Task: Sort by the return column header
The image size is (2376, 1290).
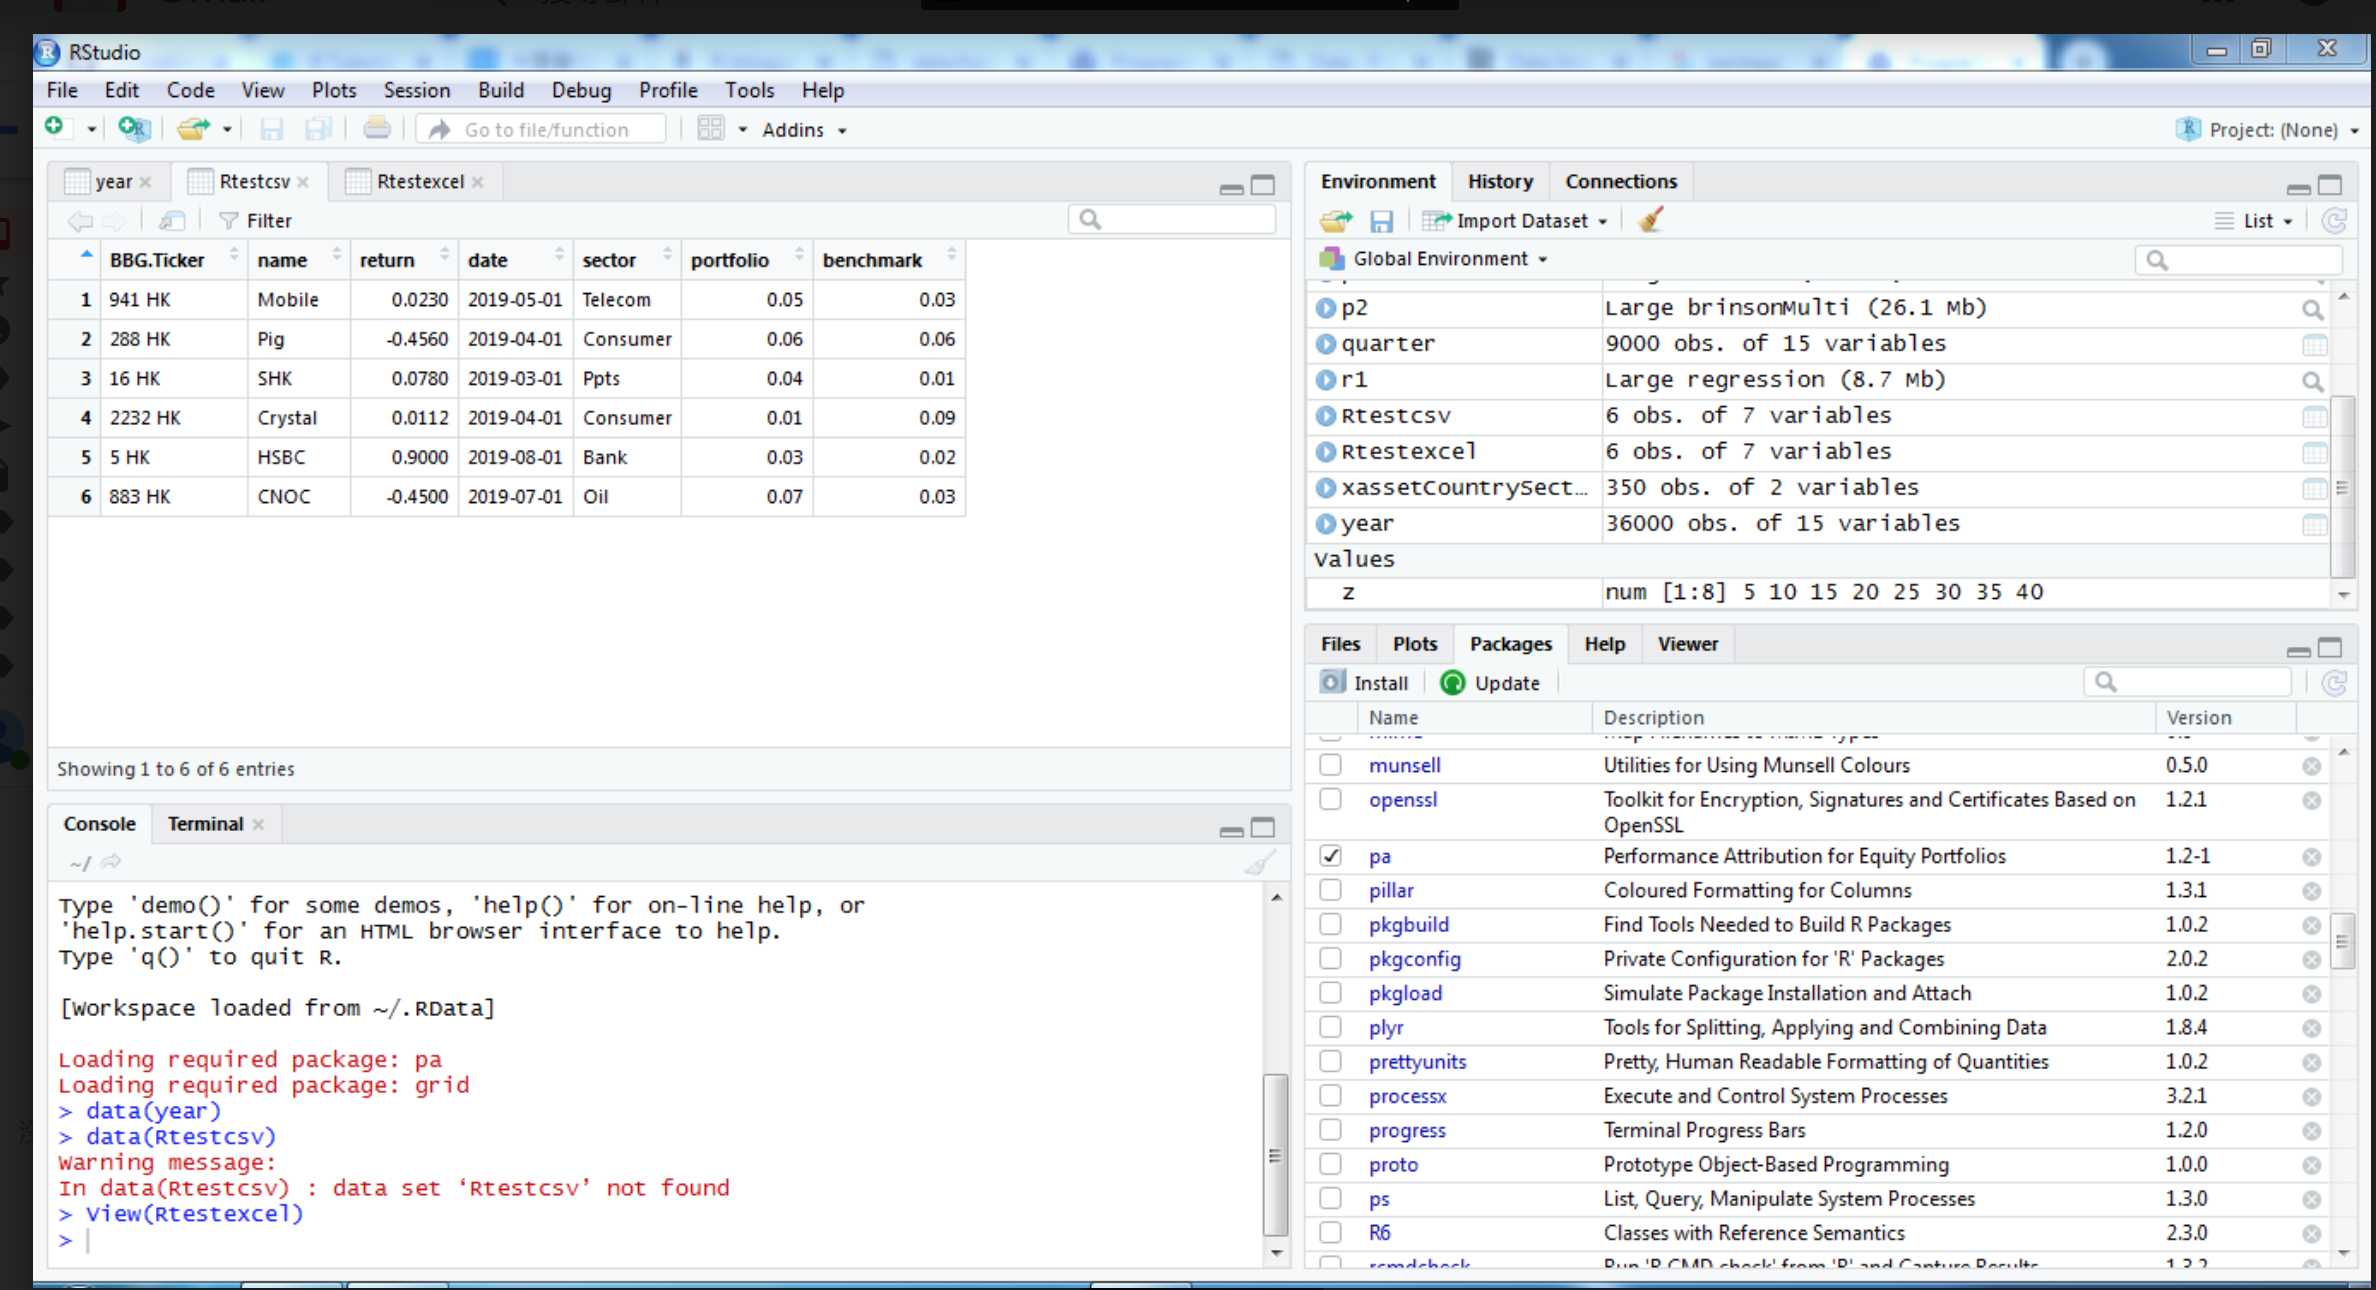Action: point(403,260)
